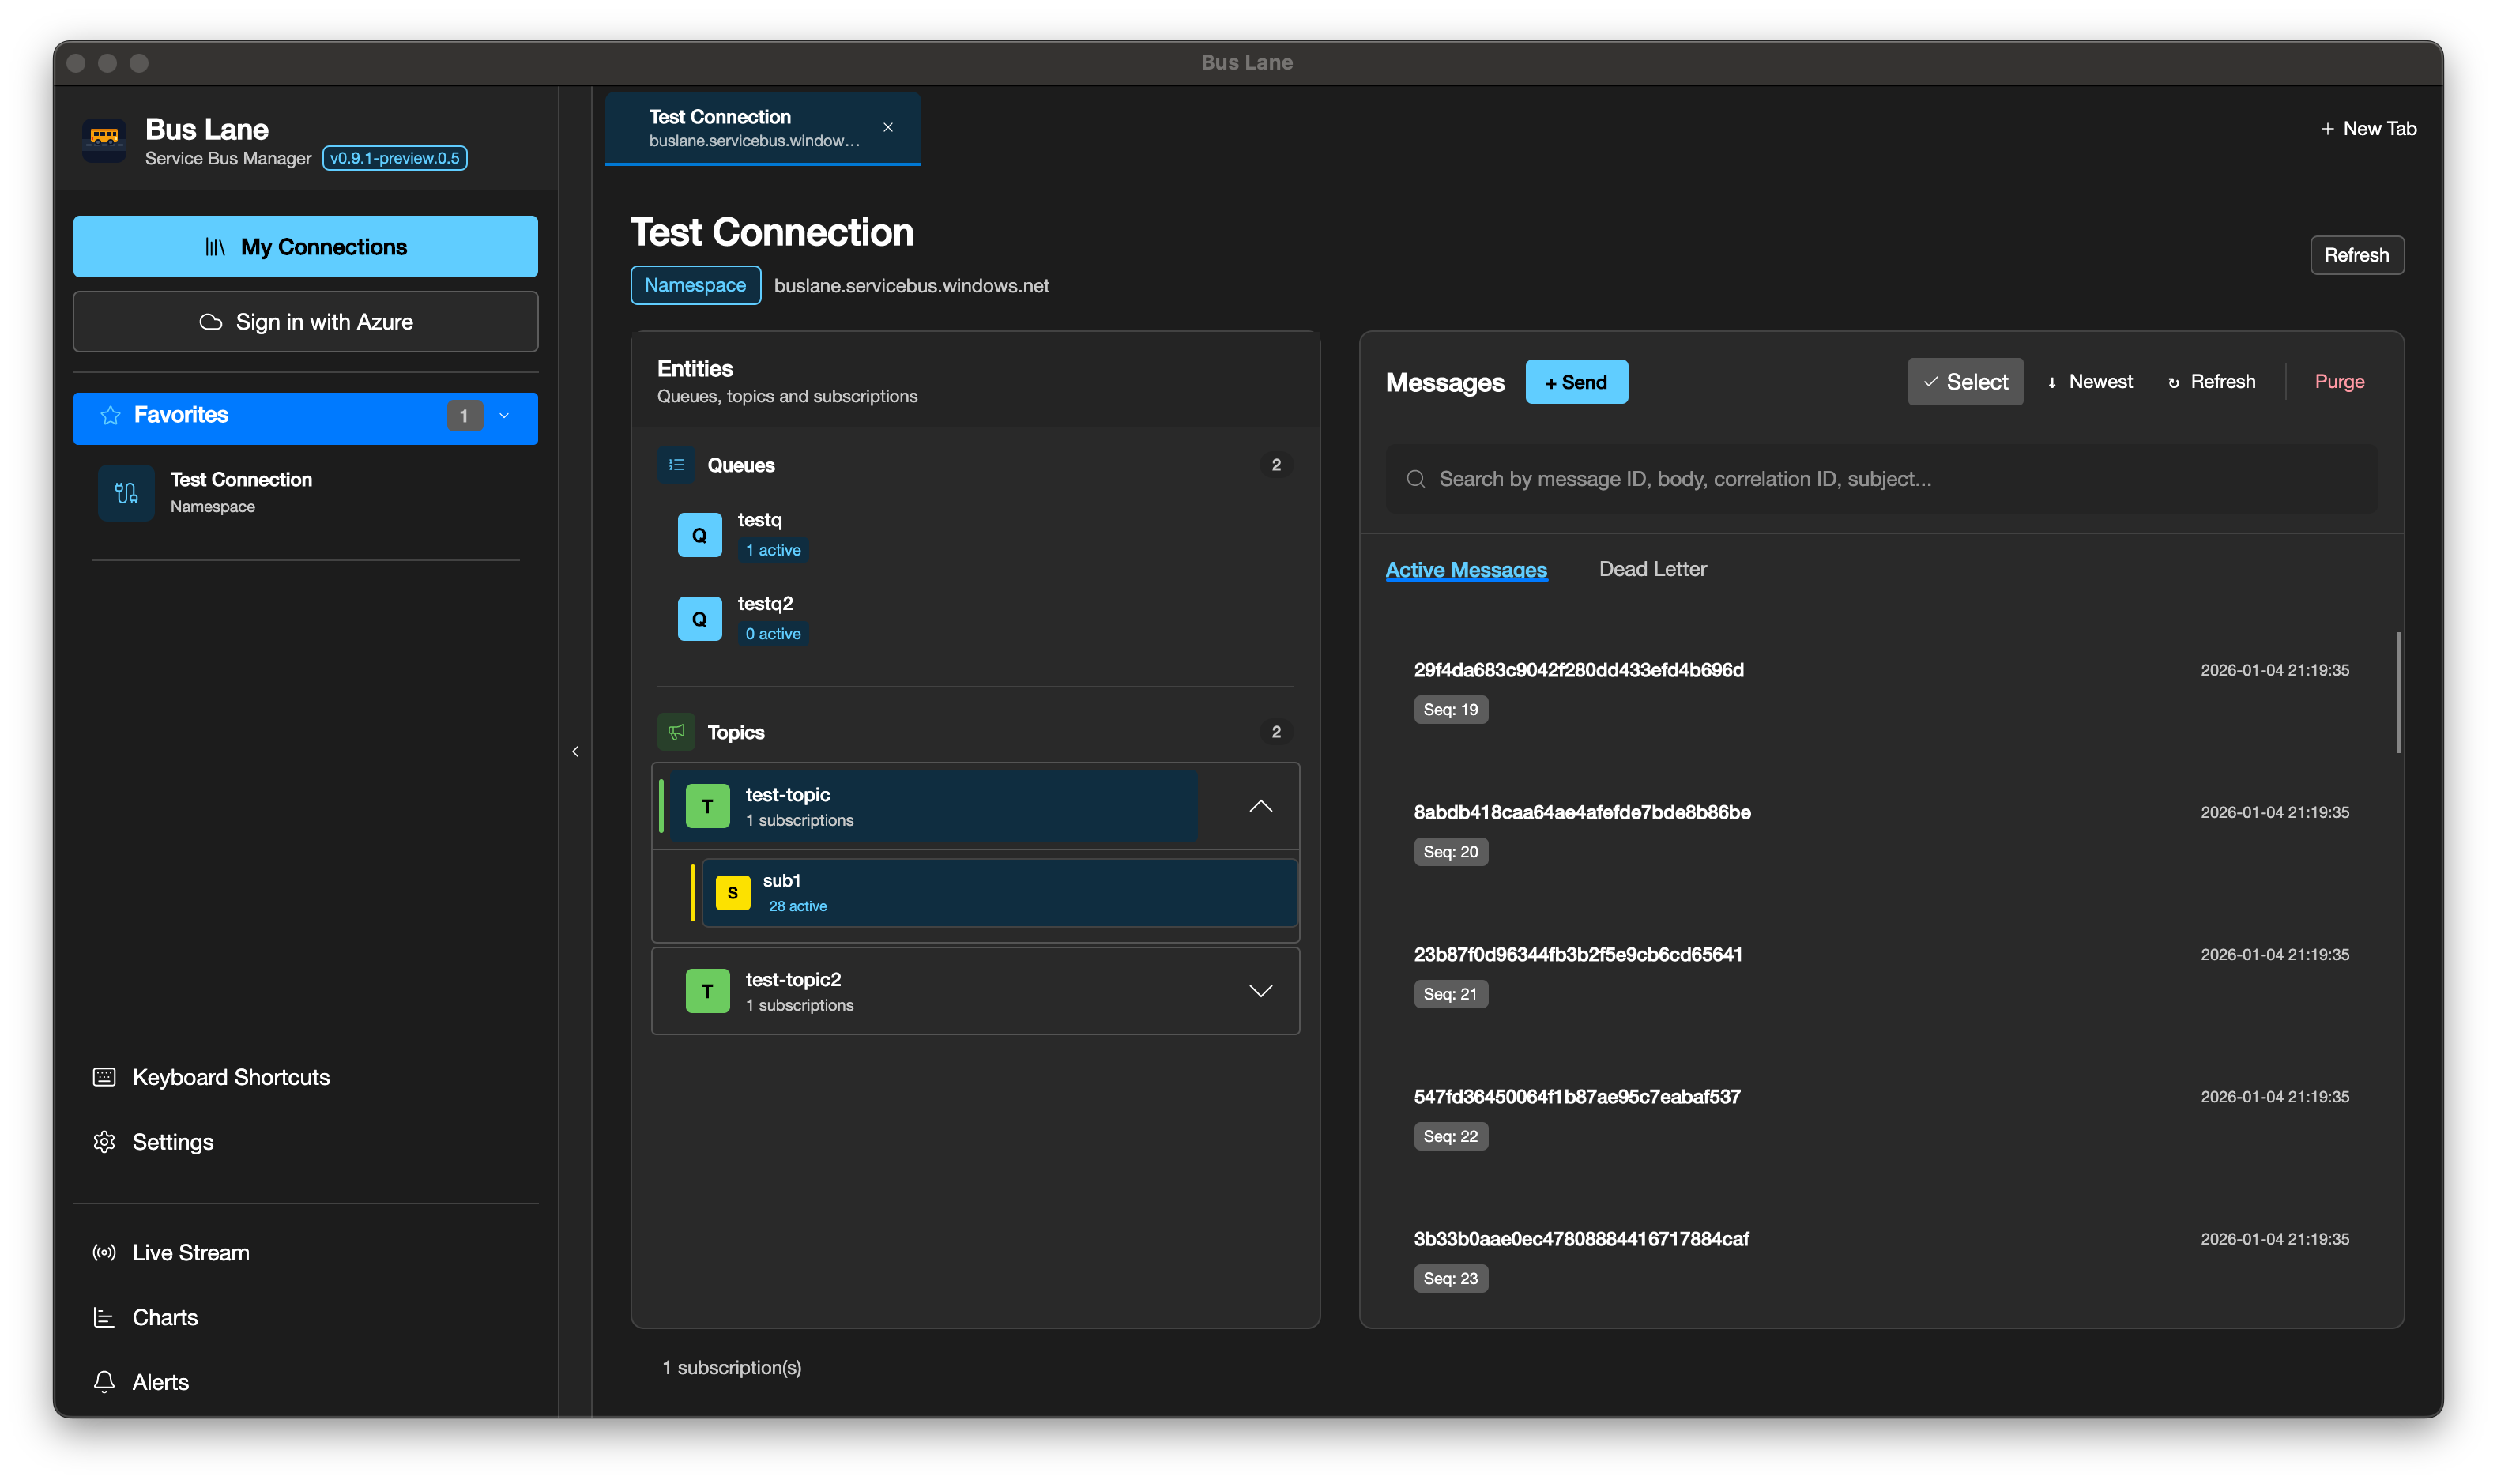Open the Favorites dropdown chevron
2497x1484 pixels.
(x=504, y=416)
